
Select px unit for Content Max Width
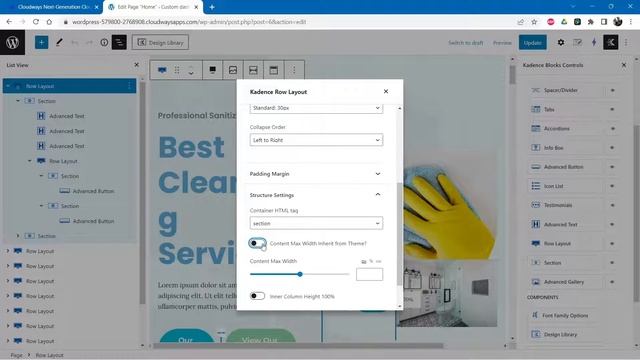click(364, 261)
